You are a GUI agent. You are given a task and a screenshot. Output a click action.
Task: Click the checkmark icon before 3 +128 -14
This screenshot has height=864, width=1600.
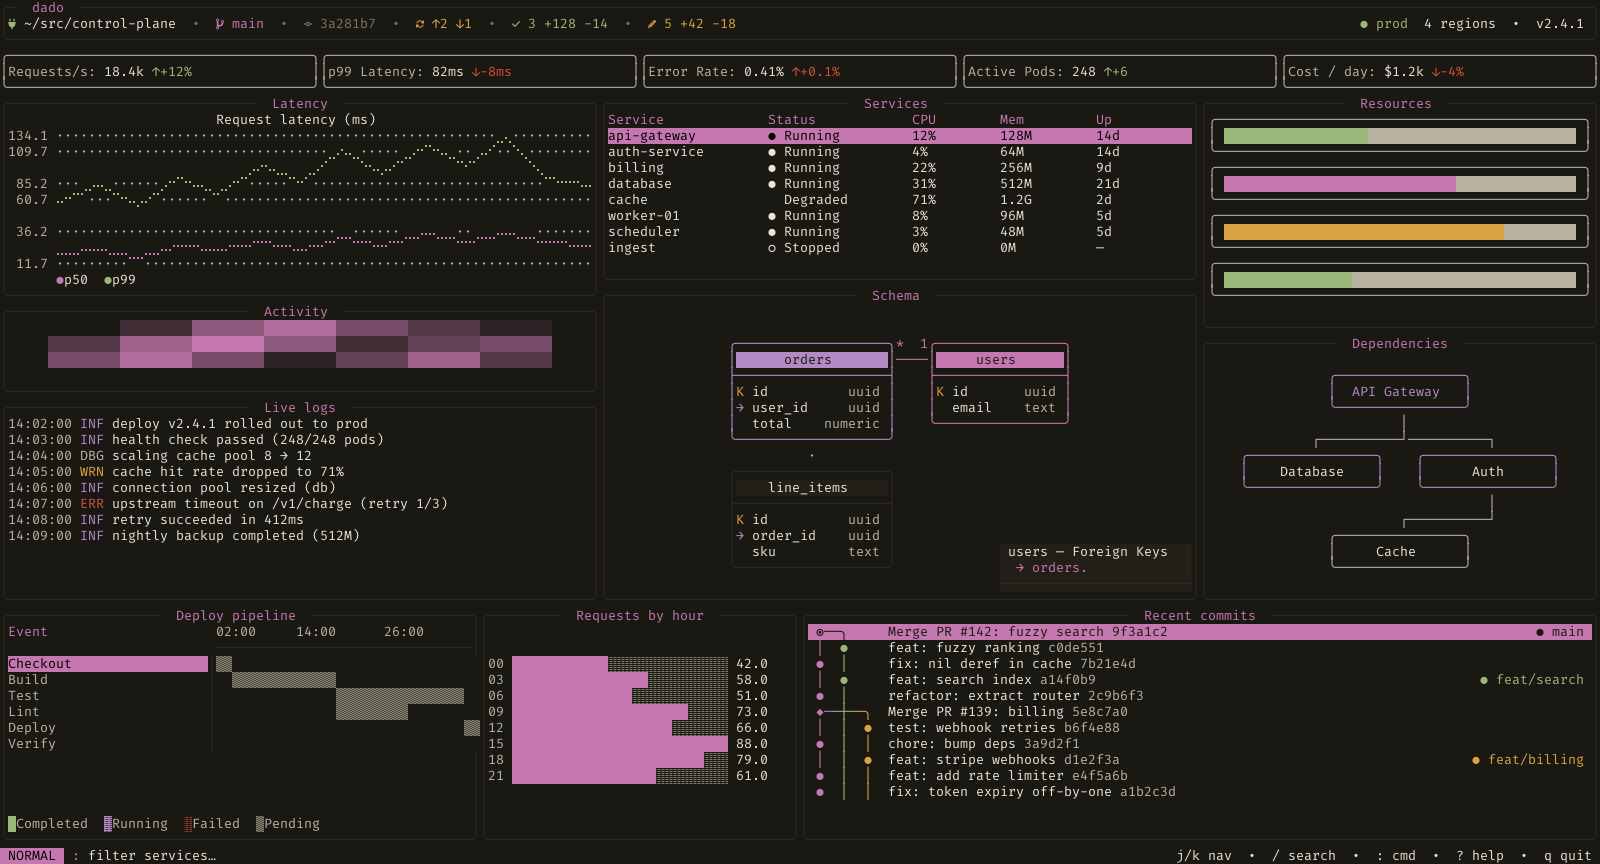(x=516, y=24)
